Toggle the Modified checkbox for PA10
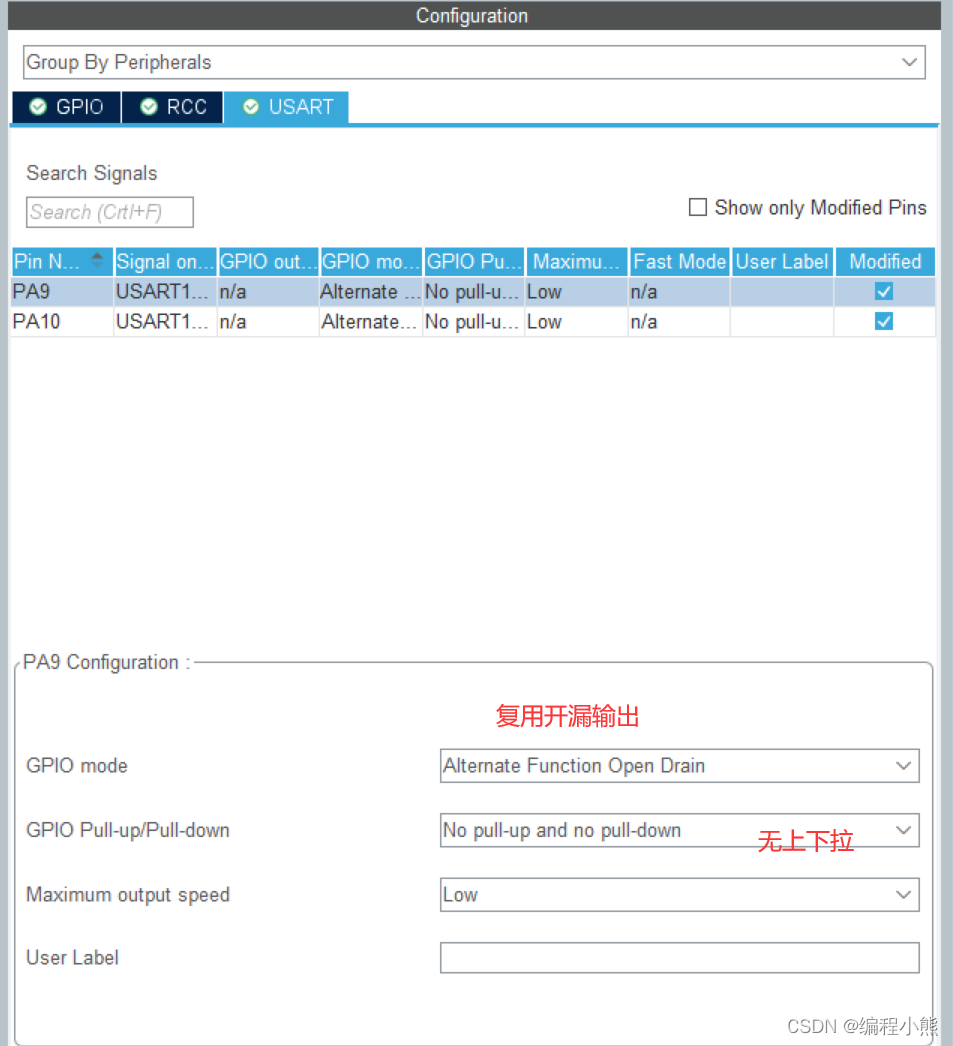 [884, 322]
